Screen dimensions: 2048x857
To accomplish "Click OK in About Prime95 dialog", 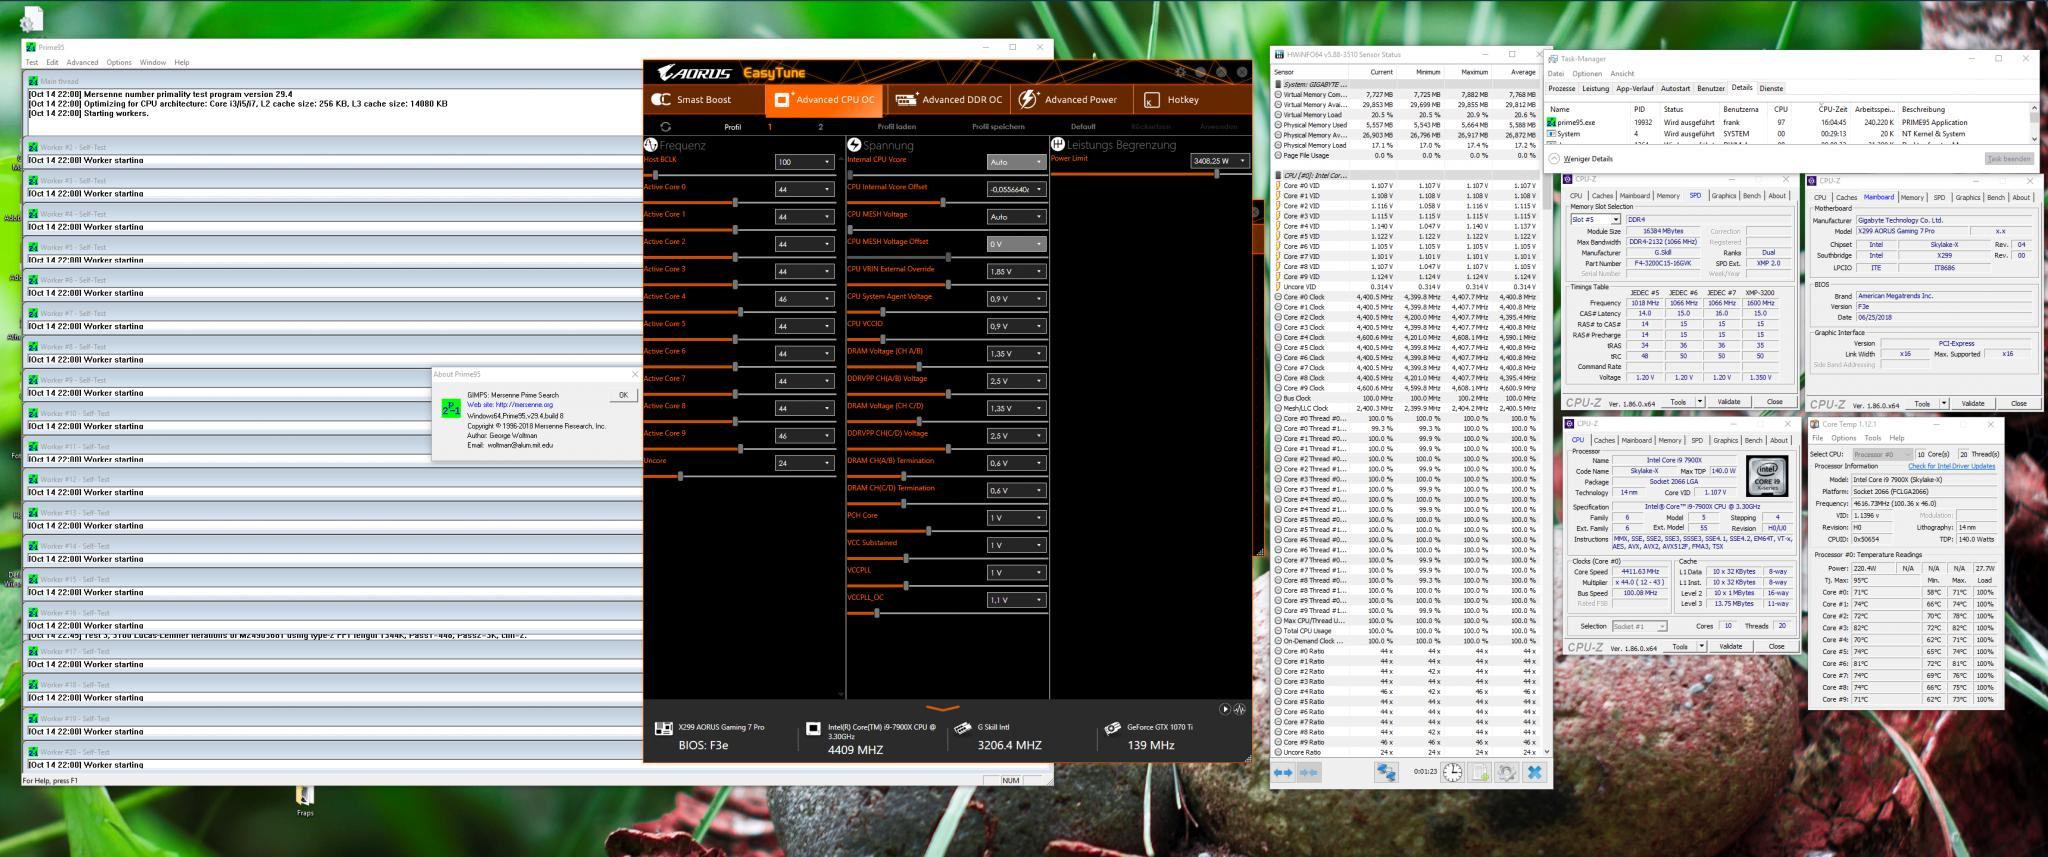I will pyautogui.click(x=623, y=395).
